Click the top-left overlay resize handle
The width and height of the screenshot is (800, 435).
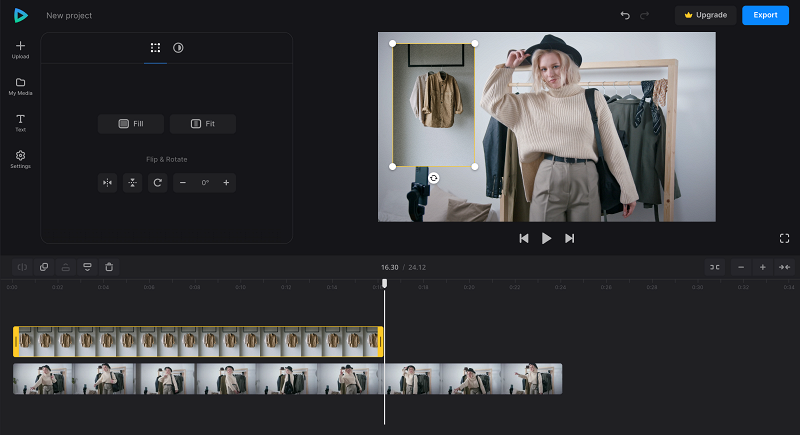tap(392, 44)
